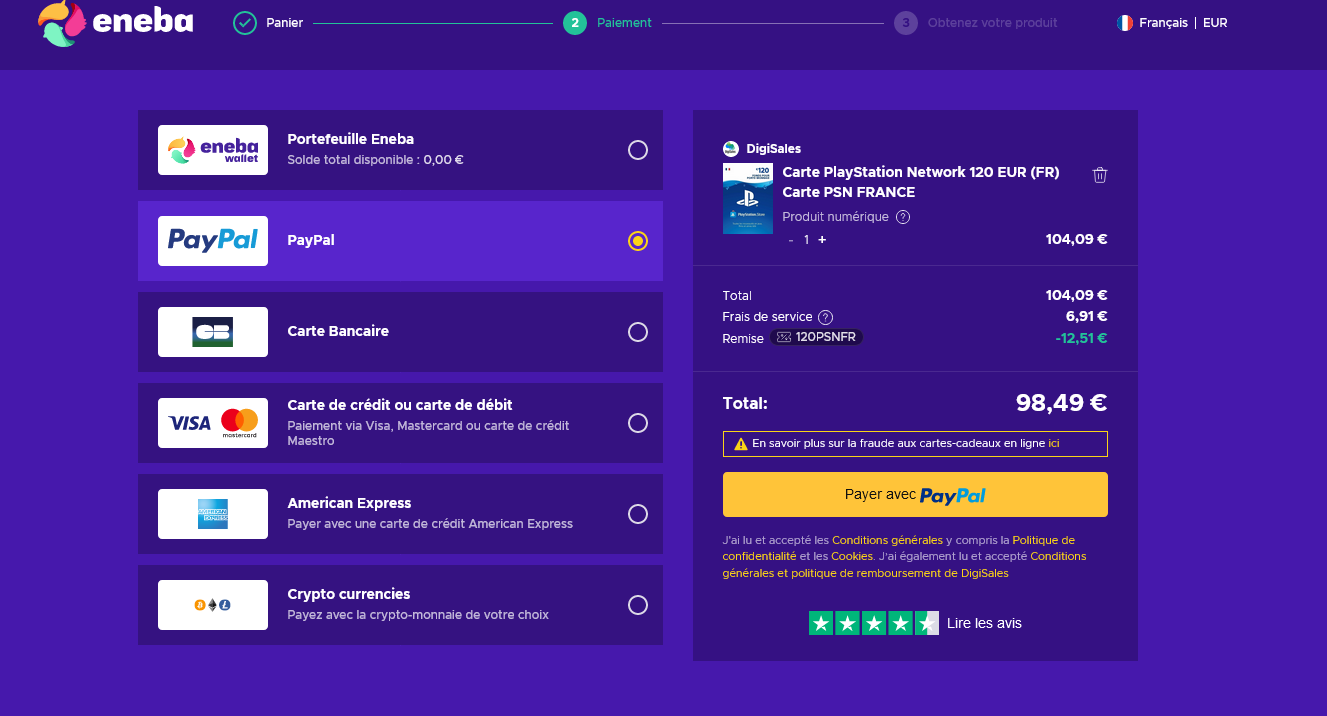Click the PayPal logo icon
This screenshot has height=716, width=1327.
point(212,240)
